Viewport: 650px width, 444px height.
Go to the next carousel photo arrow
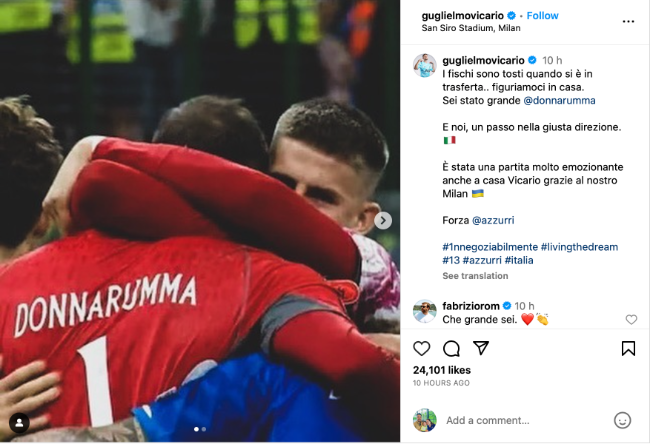coord(383,221)
